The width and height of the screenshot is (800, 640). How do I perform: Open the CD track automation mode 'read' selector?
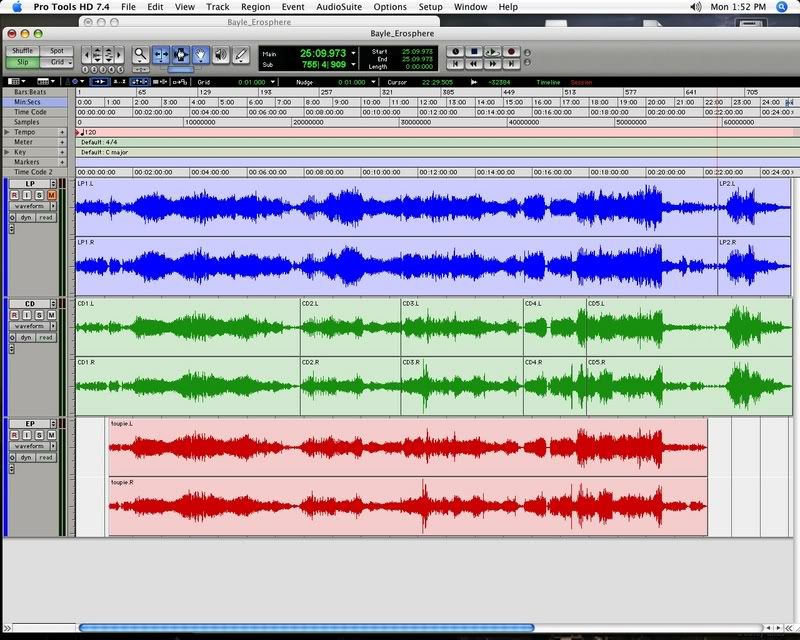pyautogui.click(x=46, y=337)
